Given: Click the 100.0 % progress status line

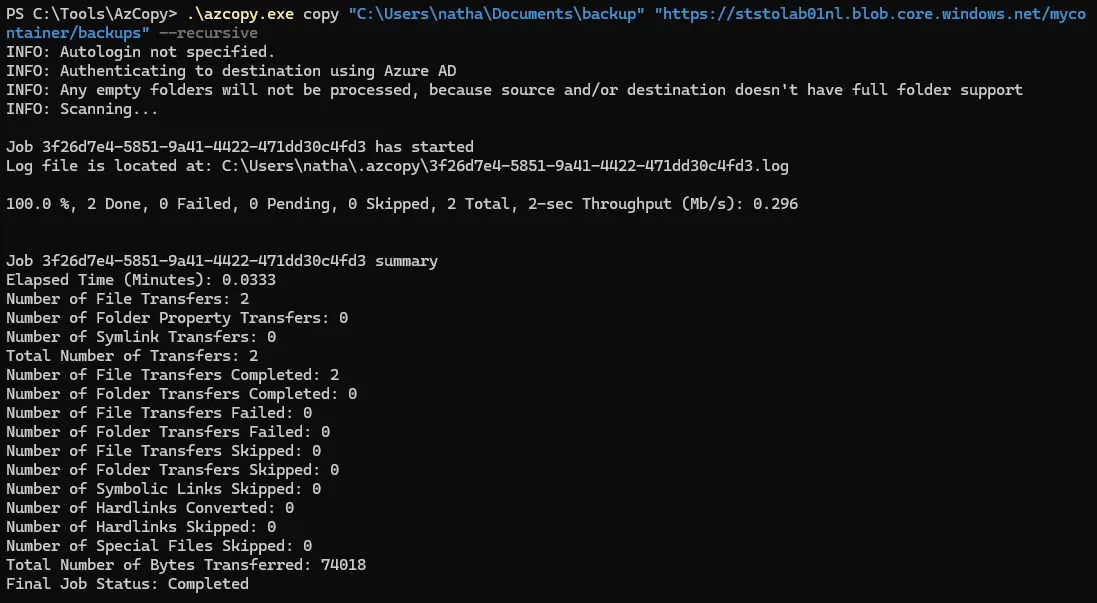Looking at the screenshot, I should 402,204.
